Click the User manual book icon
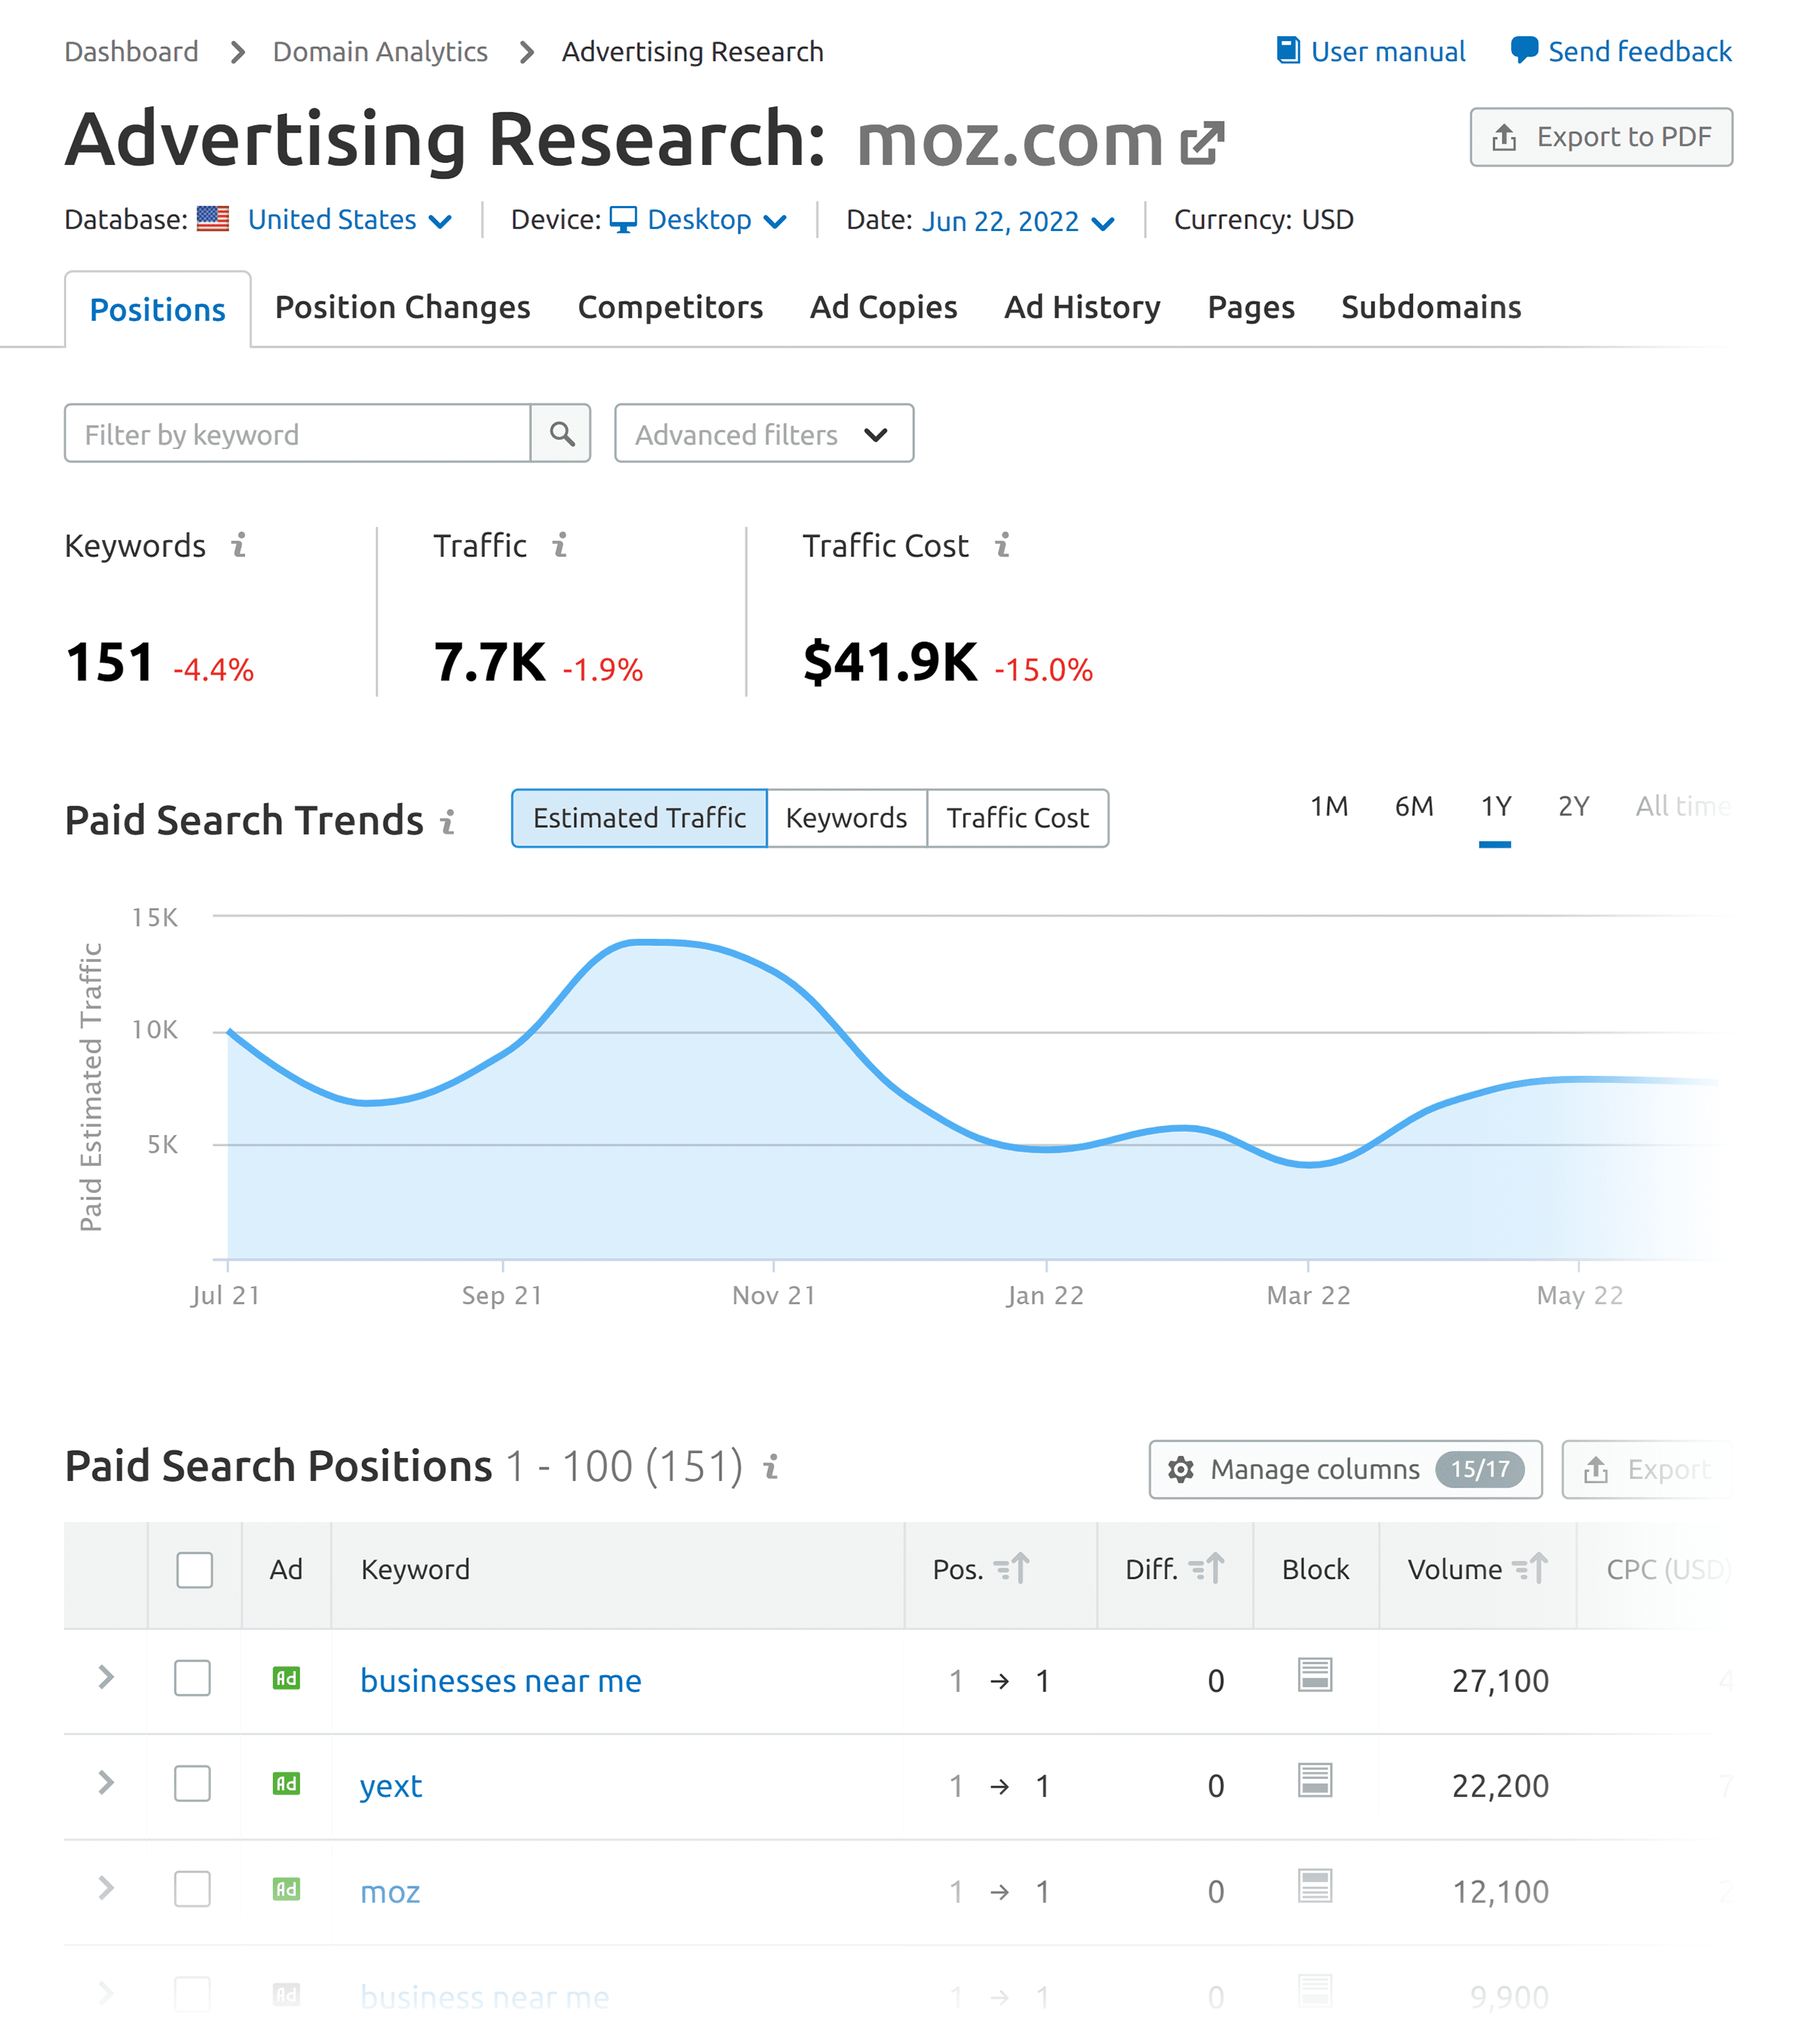 point(1288,50)
